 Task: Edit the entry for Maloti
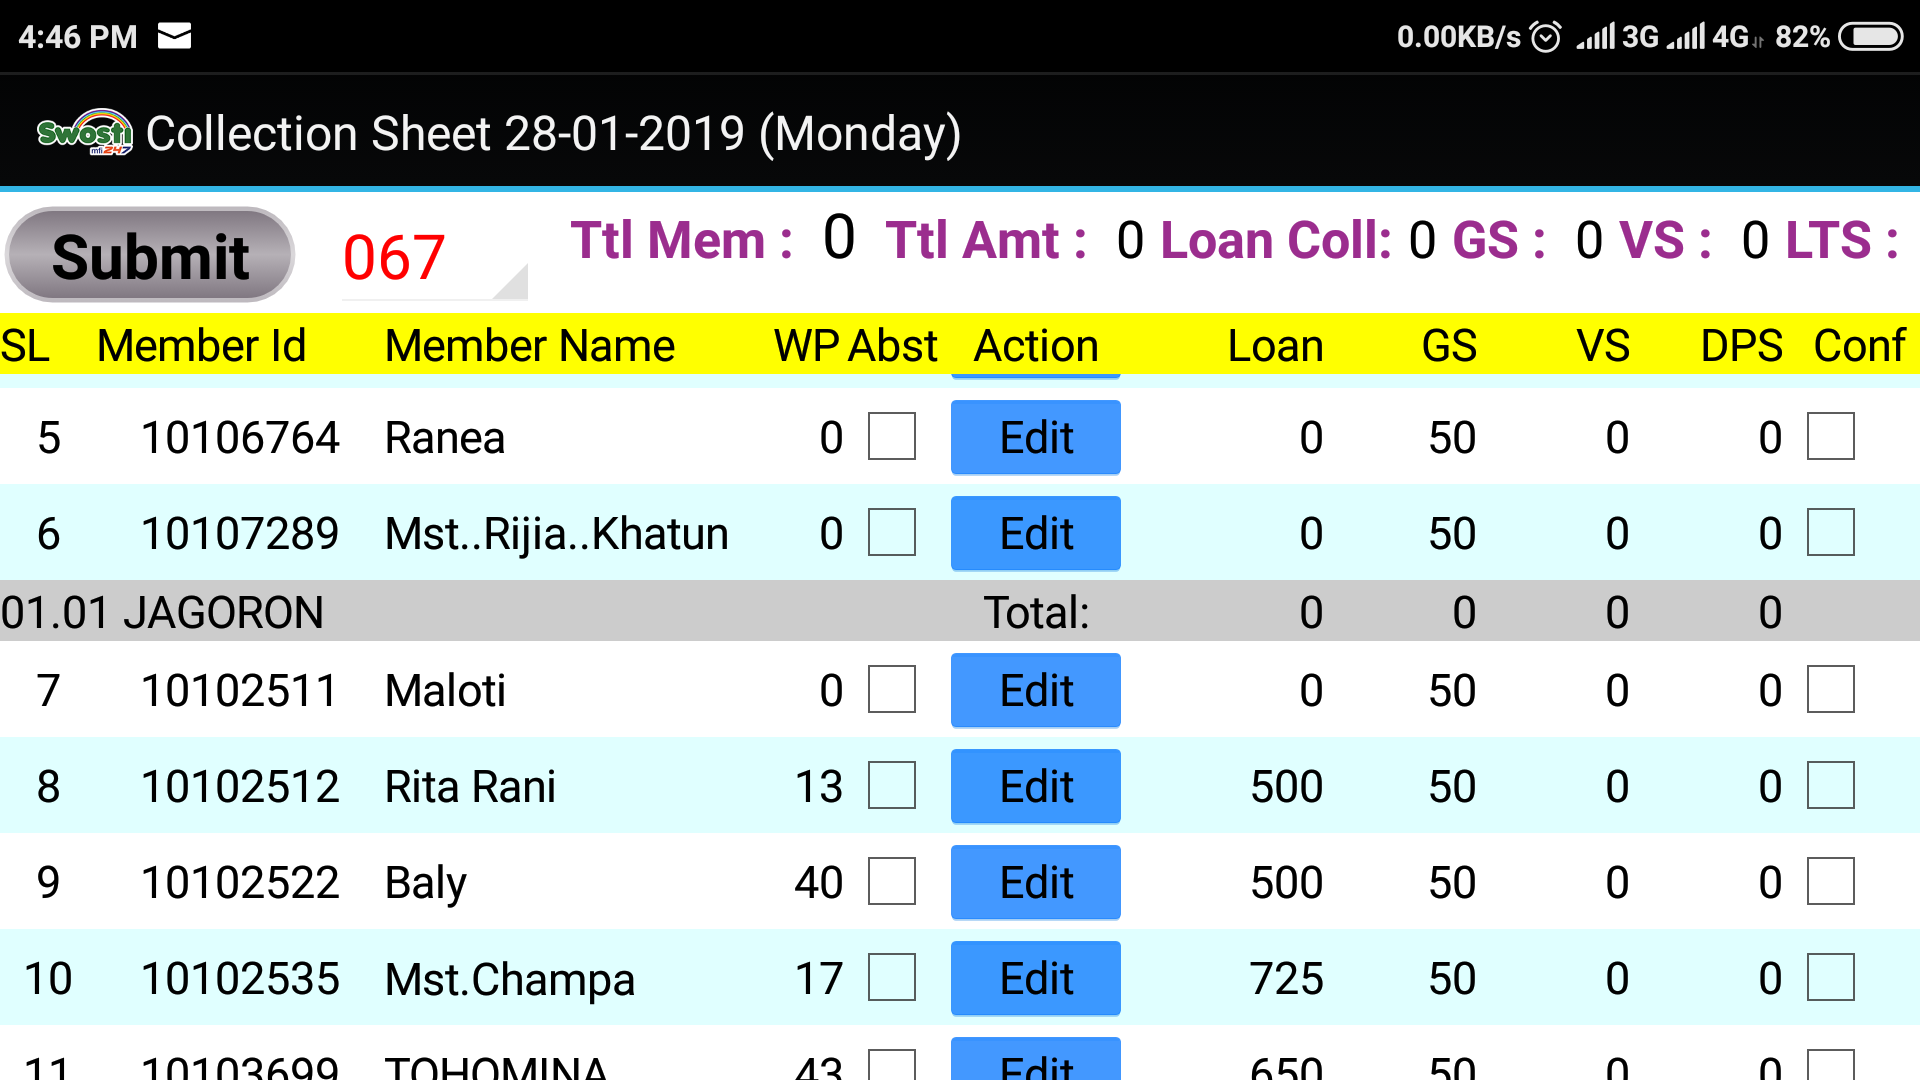coord(1036,690)
